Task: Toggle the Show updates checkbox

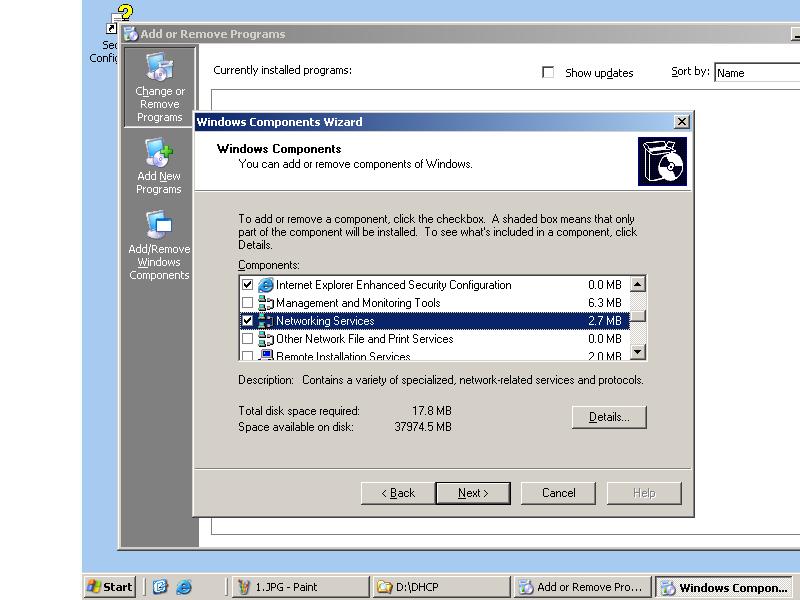Action: (x=548, y=72)
